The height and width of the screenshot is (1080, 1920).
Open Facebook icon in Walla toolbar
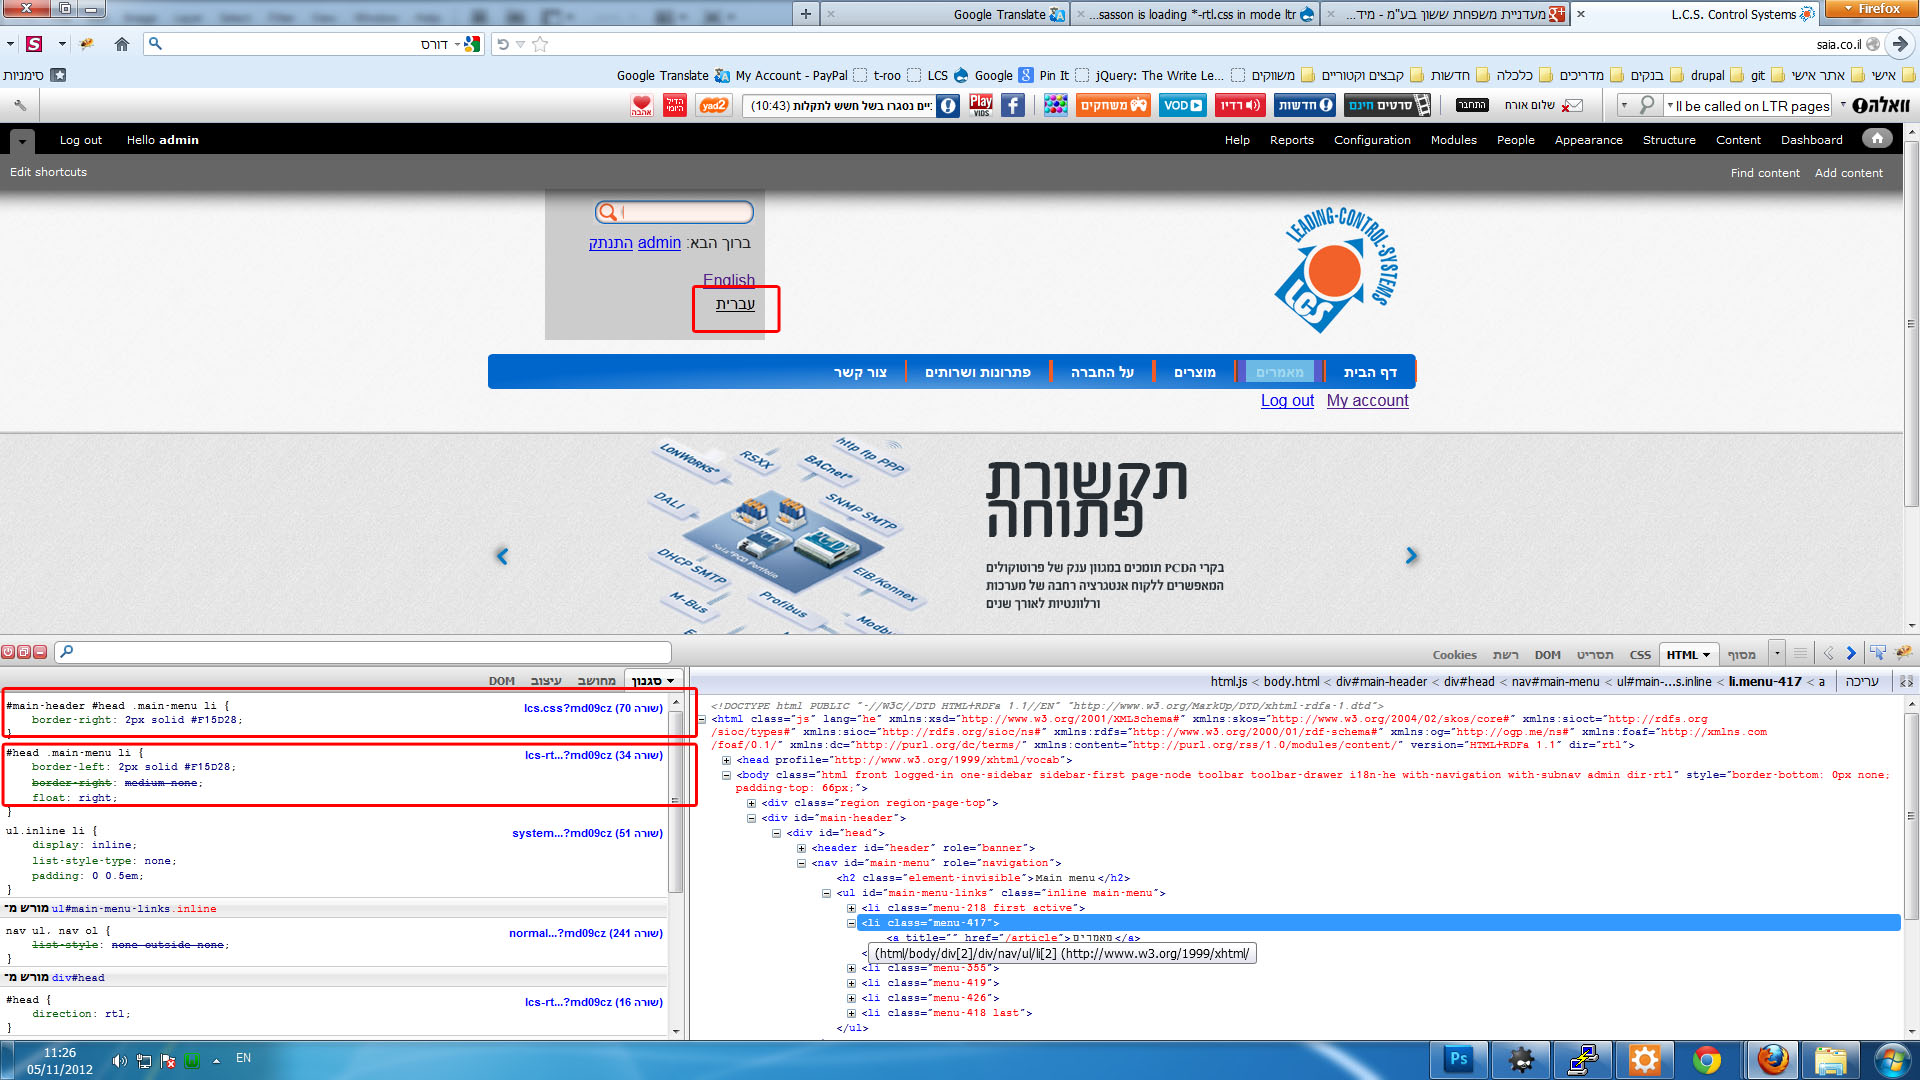1013,105
